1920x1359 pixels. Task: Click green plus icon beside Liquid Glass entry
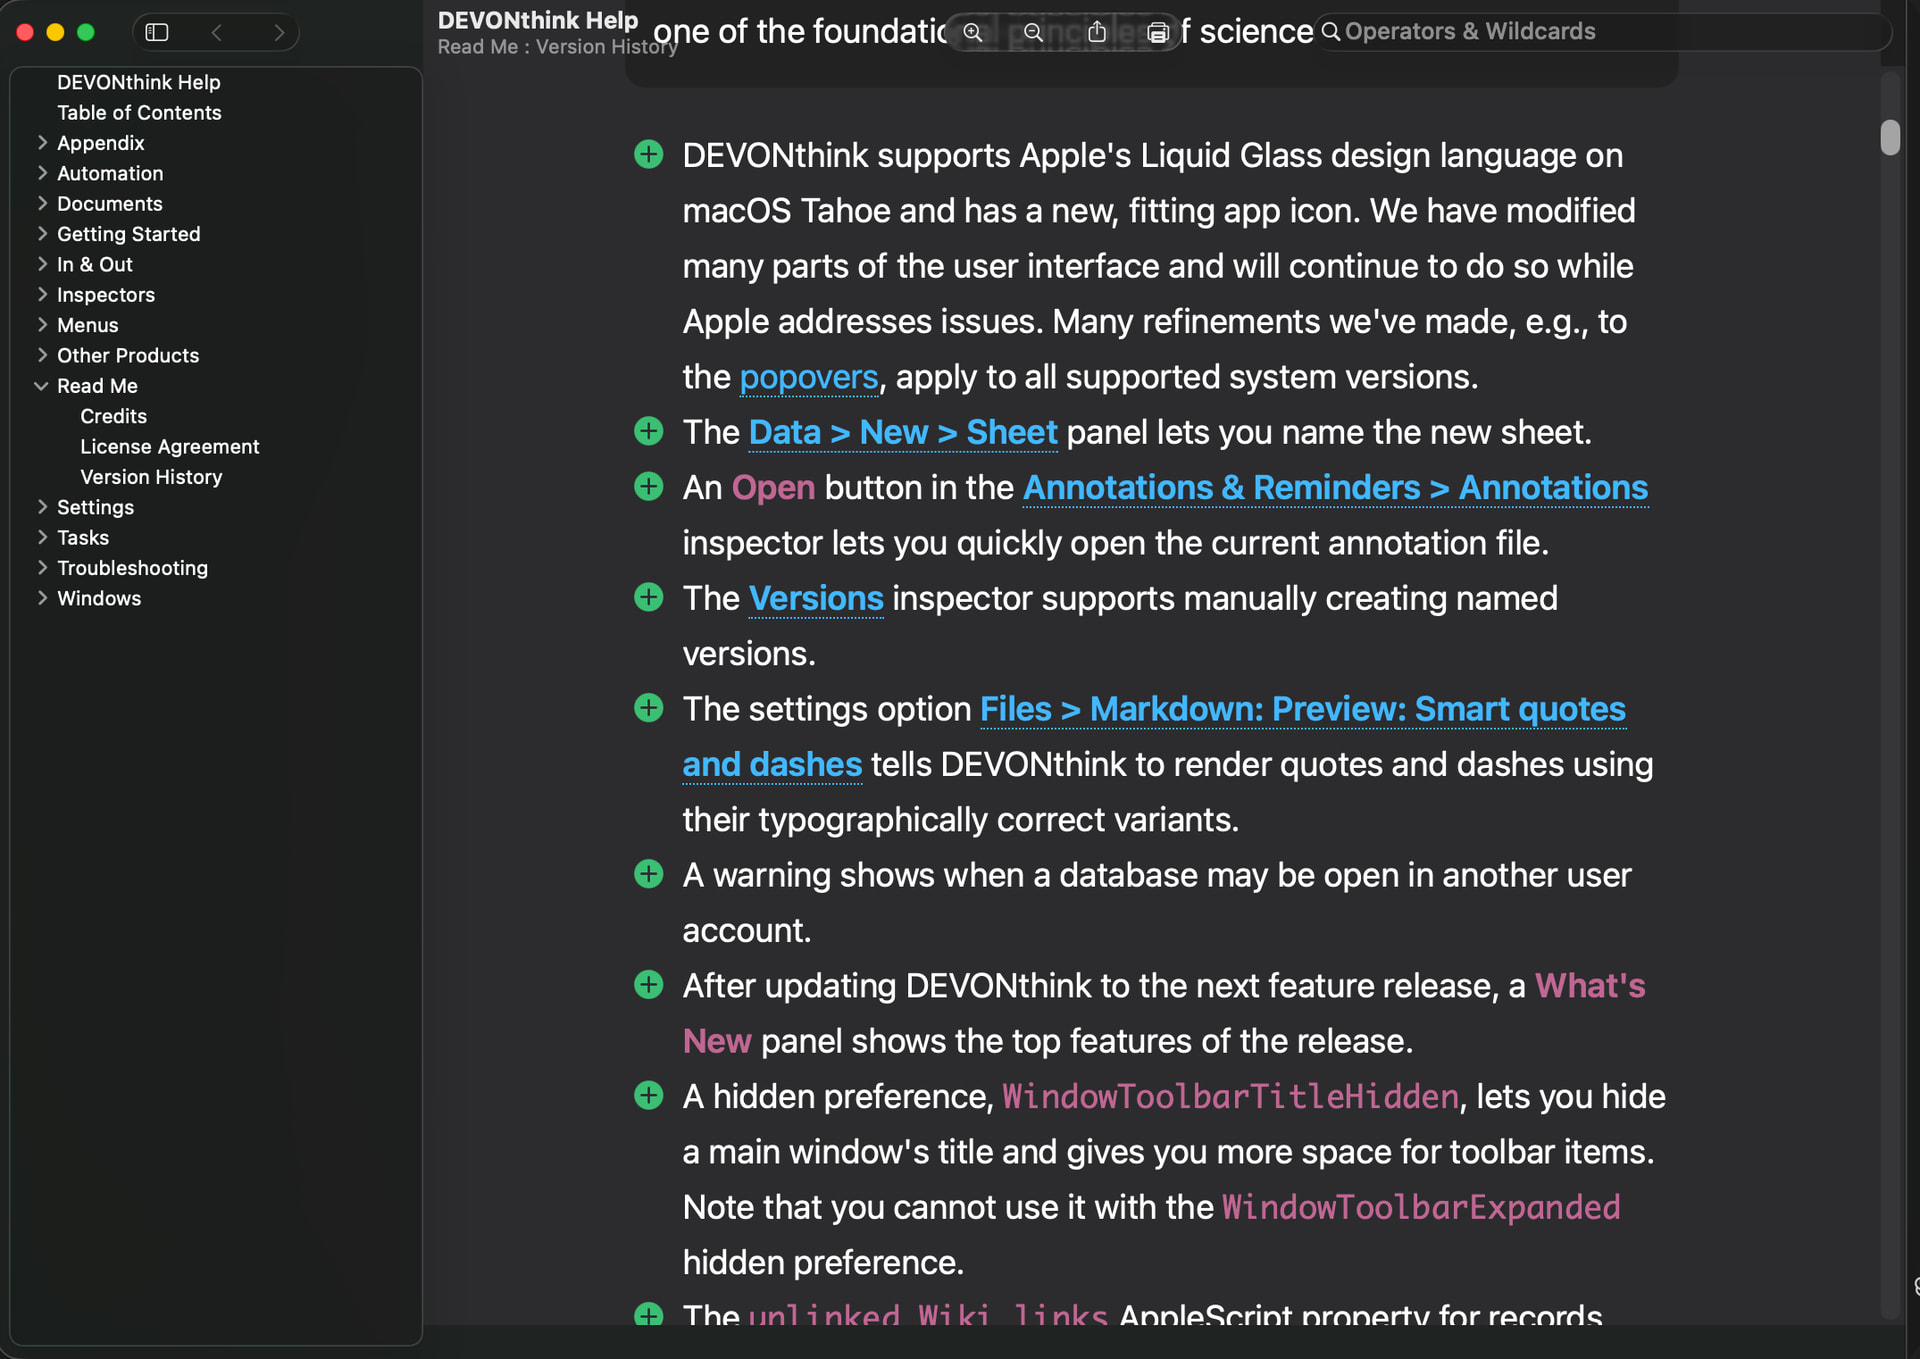649,155
